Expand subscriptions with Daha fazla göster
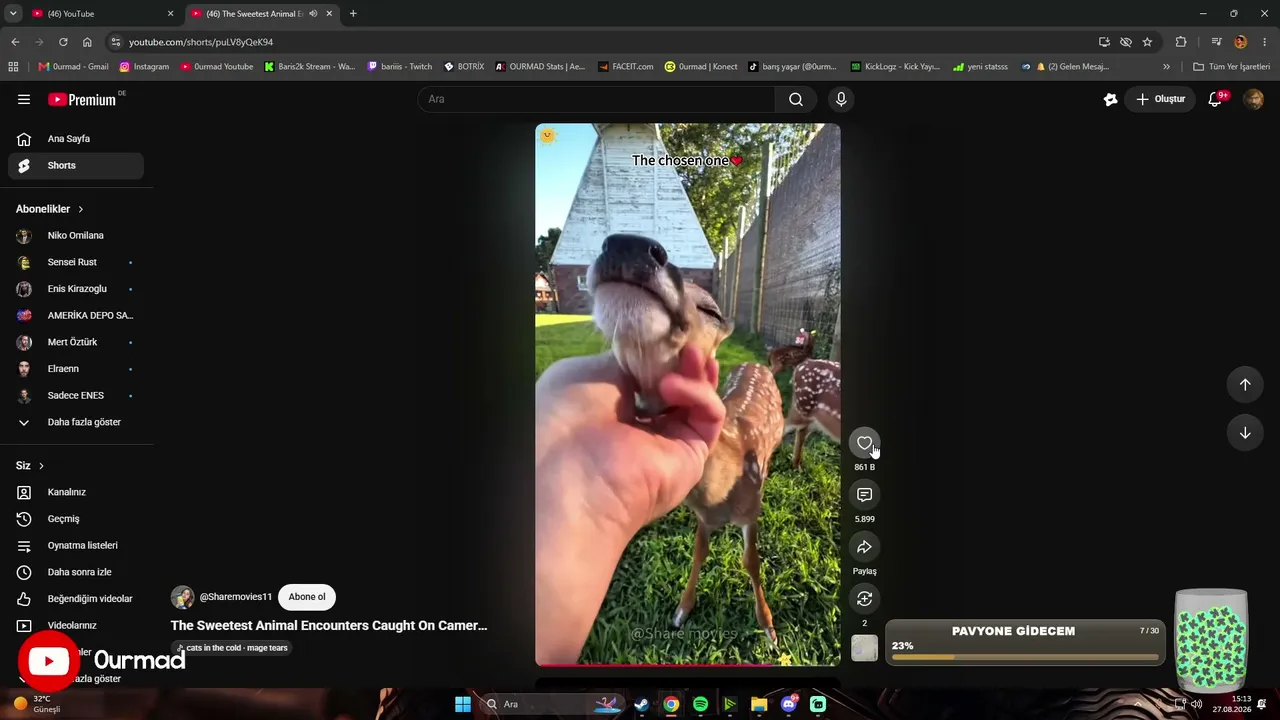This screenshot has width=1280, height=720. pos(76,422)
